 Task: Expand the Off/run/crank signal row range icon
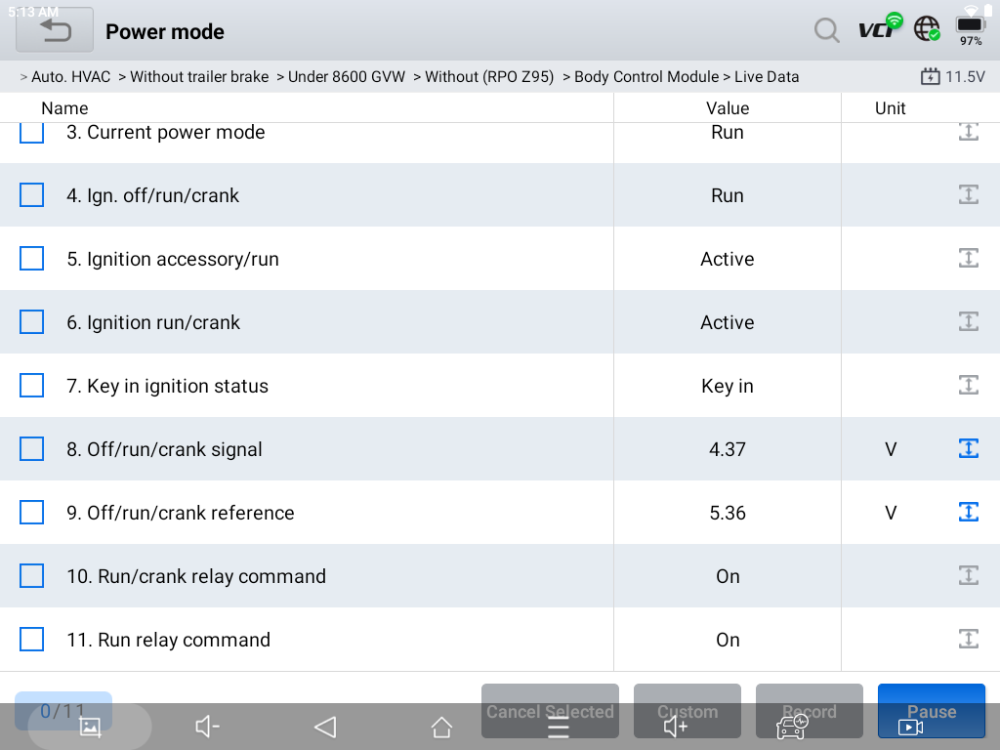[x=968, y=449]
